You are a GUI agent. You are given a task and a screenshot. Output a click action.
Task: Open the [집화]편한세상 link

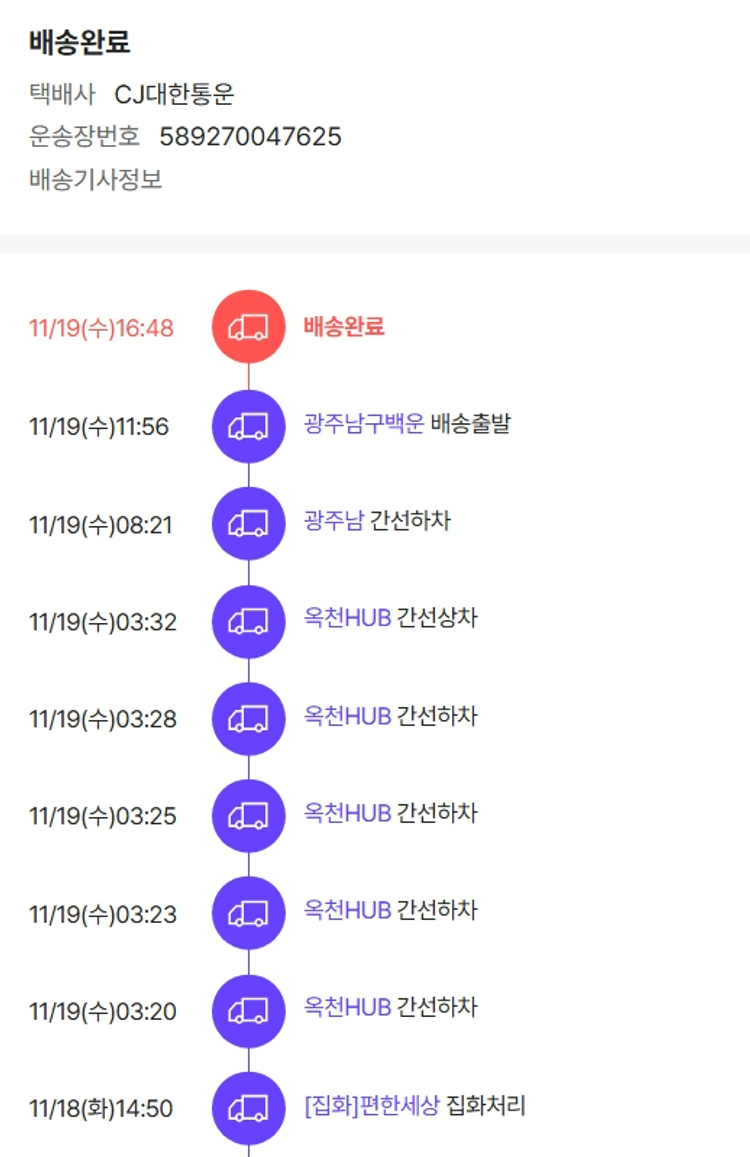tap(371, 1106)
